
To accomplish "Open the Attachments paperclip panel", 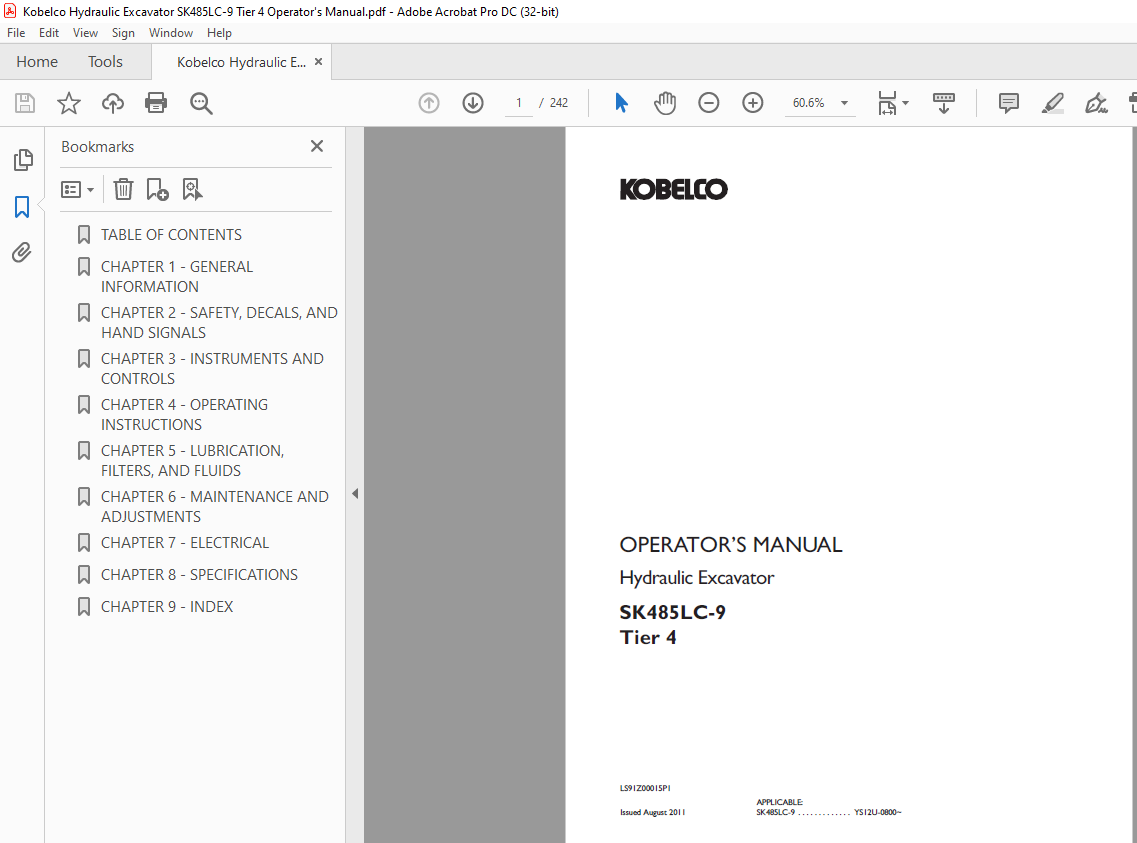I will (22, 252).
